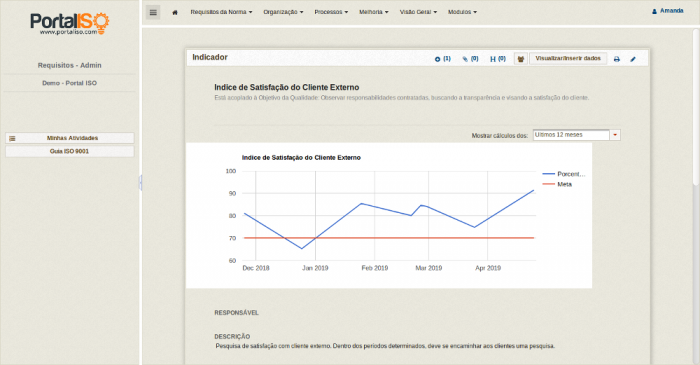Open the Modulos menu

462,12
